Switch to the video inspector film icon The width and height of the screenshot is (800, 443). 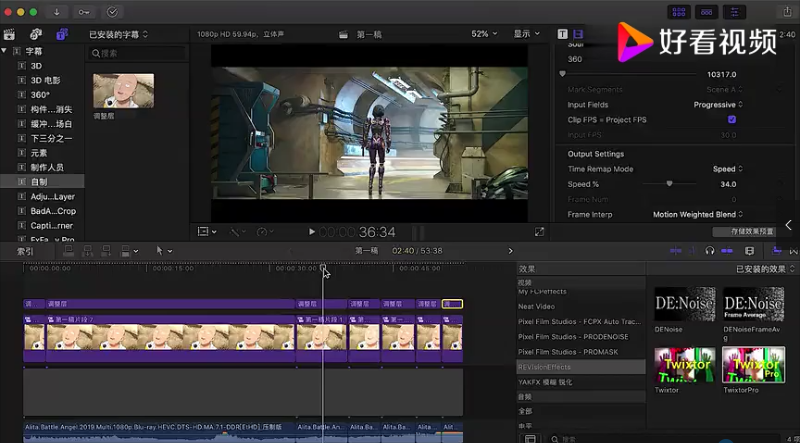point(578,34)
